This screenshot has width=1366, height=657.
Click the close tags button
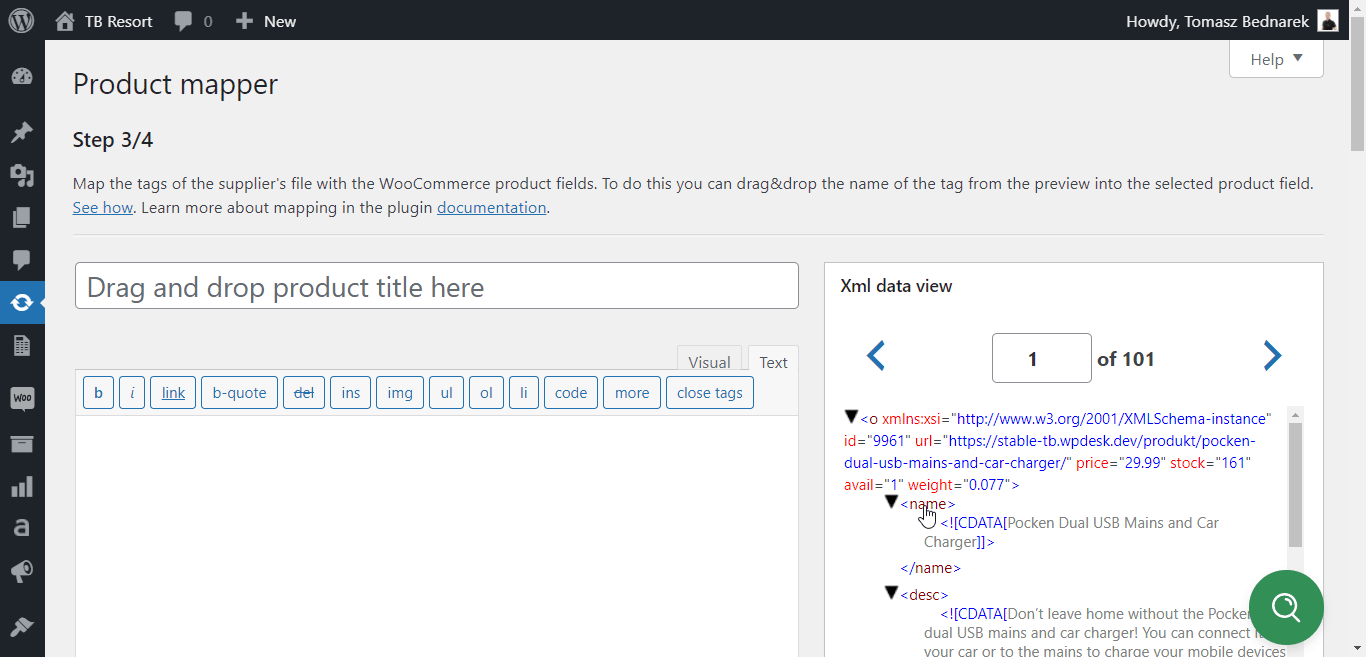click(x=710, y=393)
